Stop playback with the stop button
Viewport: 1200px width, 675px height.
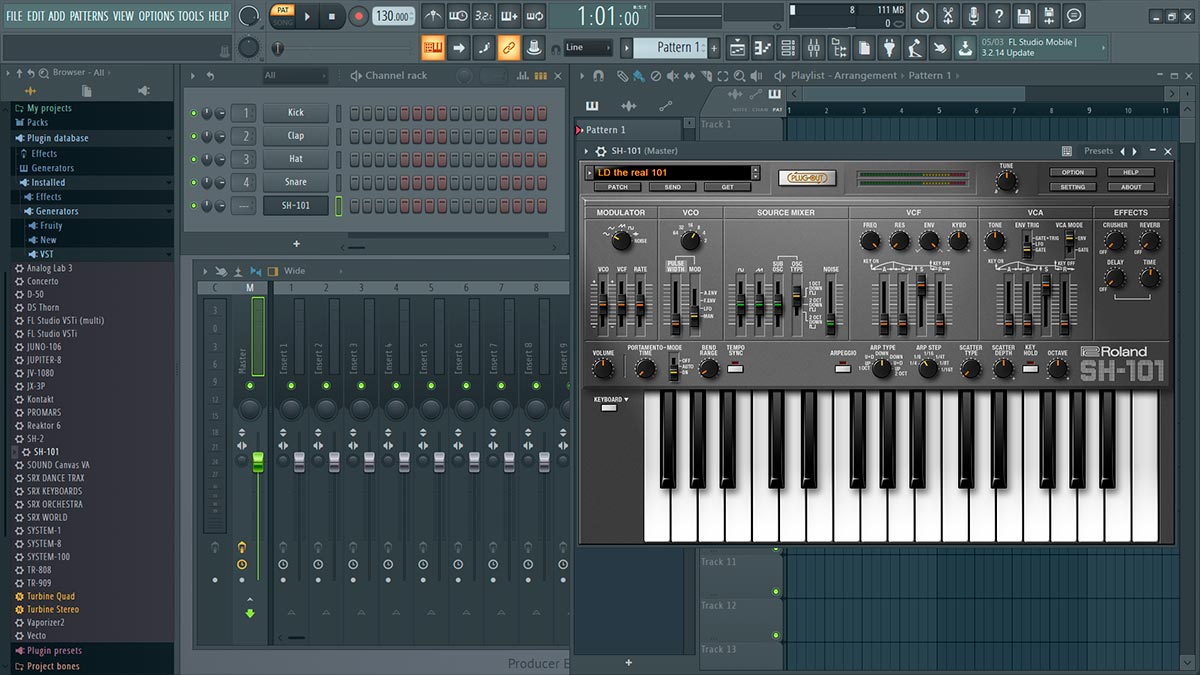pyautogui.click(x=332, y=16)
